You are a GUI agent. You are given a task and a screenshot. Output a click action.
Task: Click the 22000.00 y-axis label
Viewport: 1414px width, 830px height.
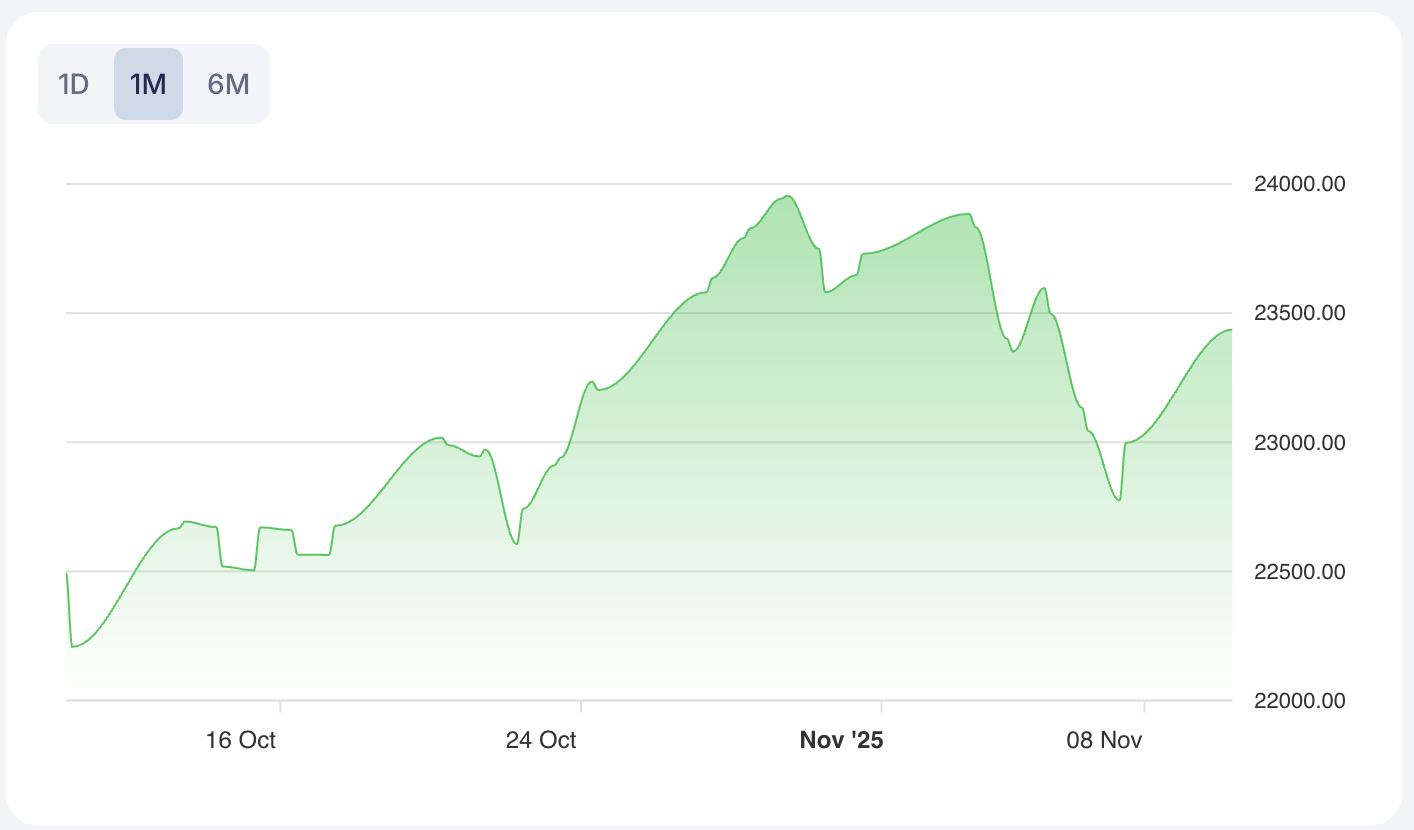[x=1299, y=701]
